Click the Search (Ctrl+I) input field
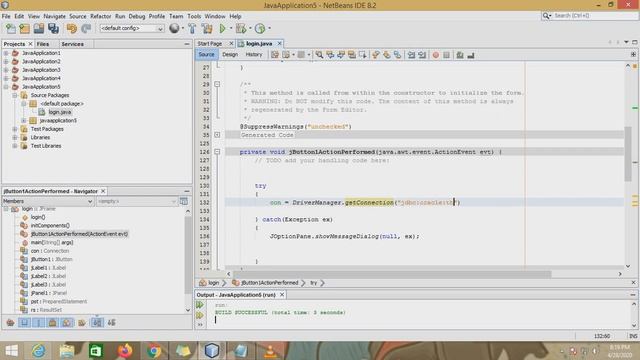640x360 pixels. (x=596, y=16)
